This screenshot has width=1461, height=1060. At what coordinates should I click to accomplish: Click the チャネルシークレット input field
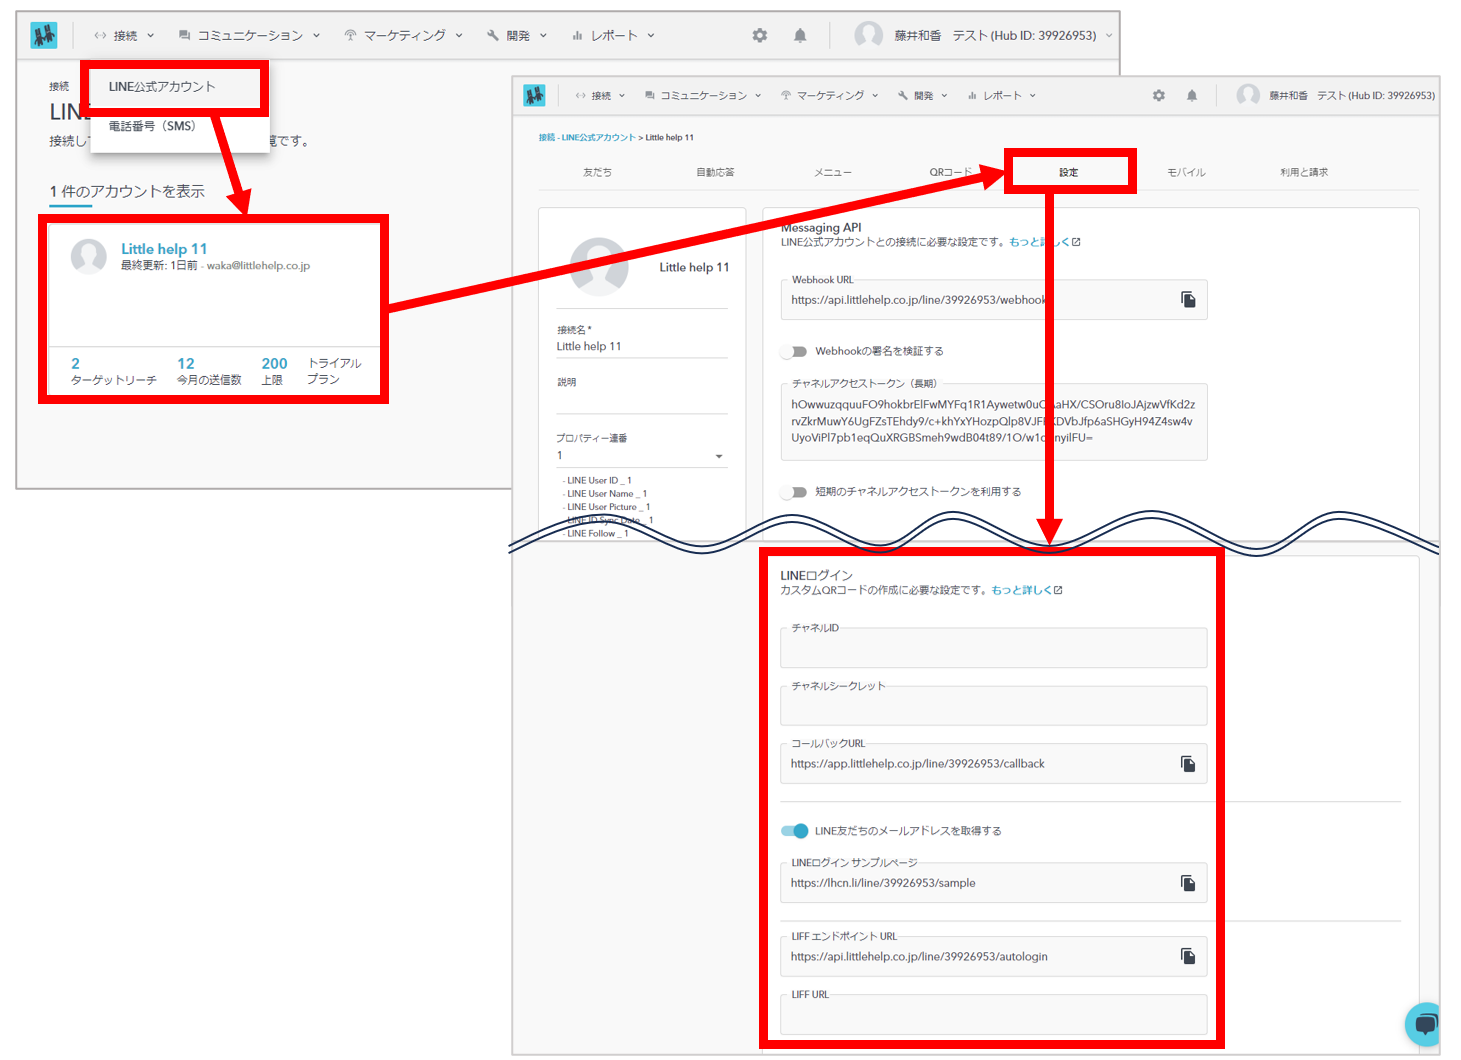coord(992,708)
